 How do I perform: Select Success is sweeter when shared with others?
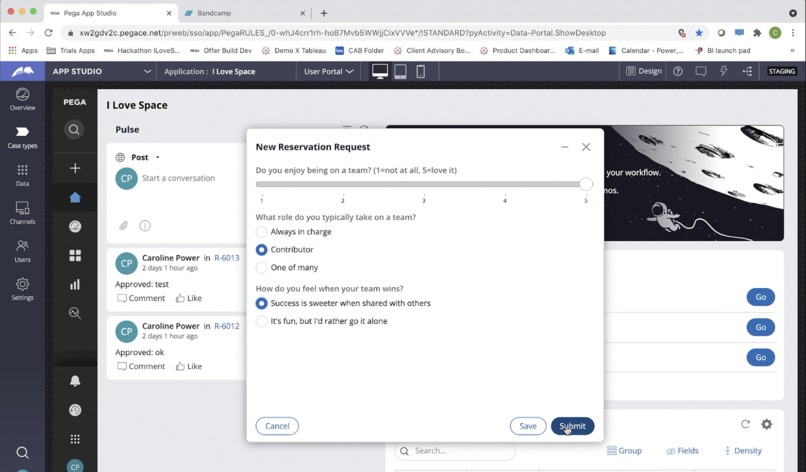pyautogui.click(x=262, y=303)
